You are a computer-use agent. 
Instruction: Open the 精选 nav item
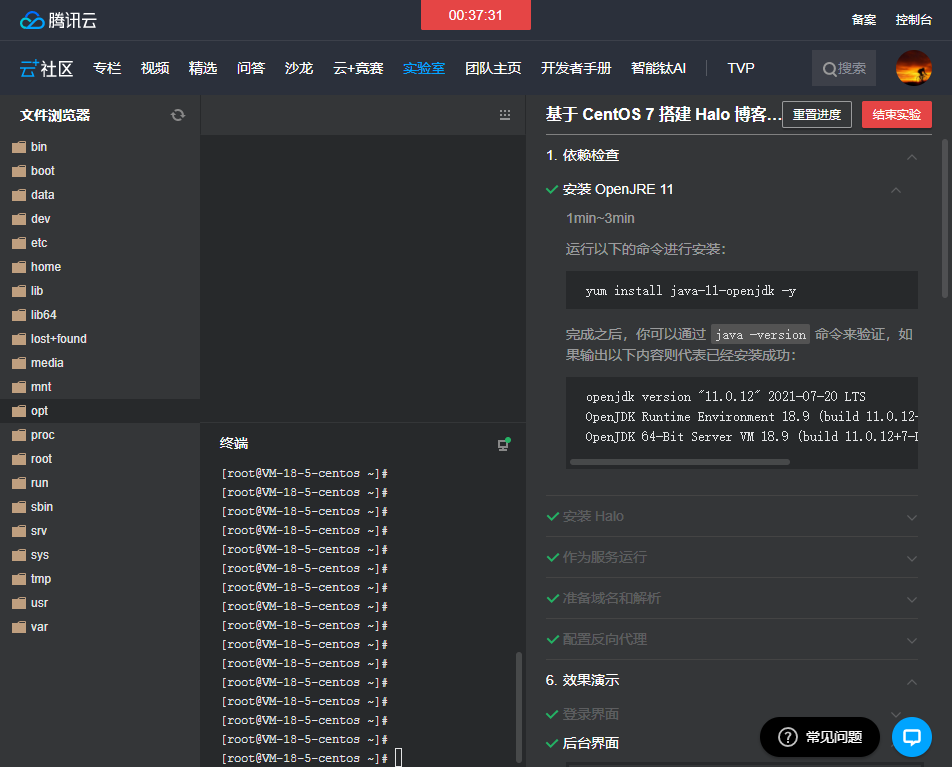tap(203, 68)
